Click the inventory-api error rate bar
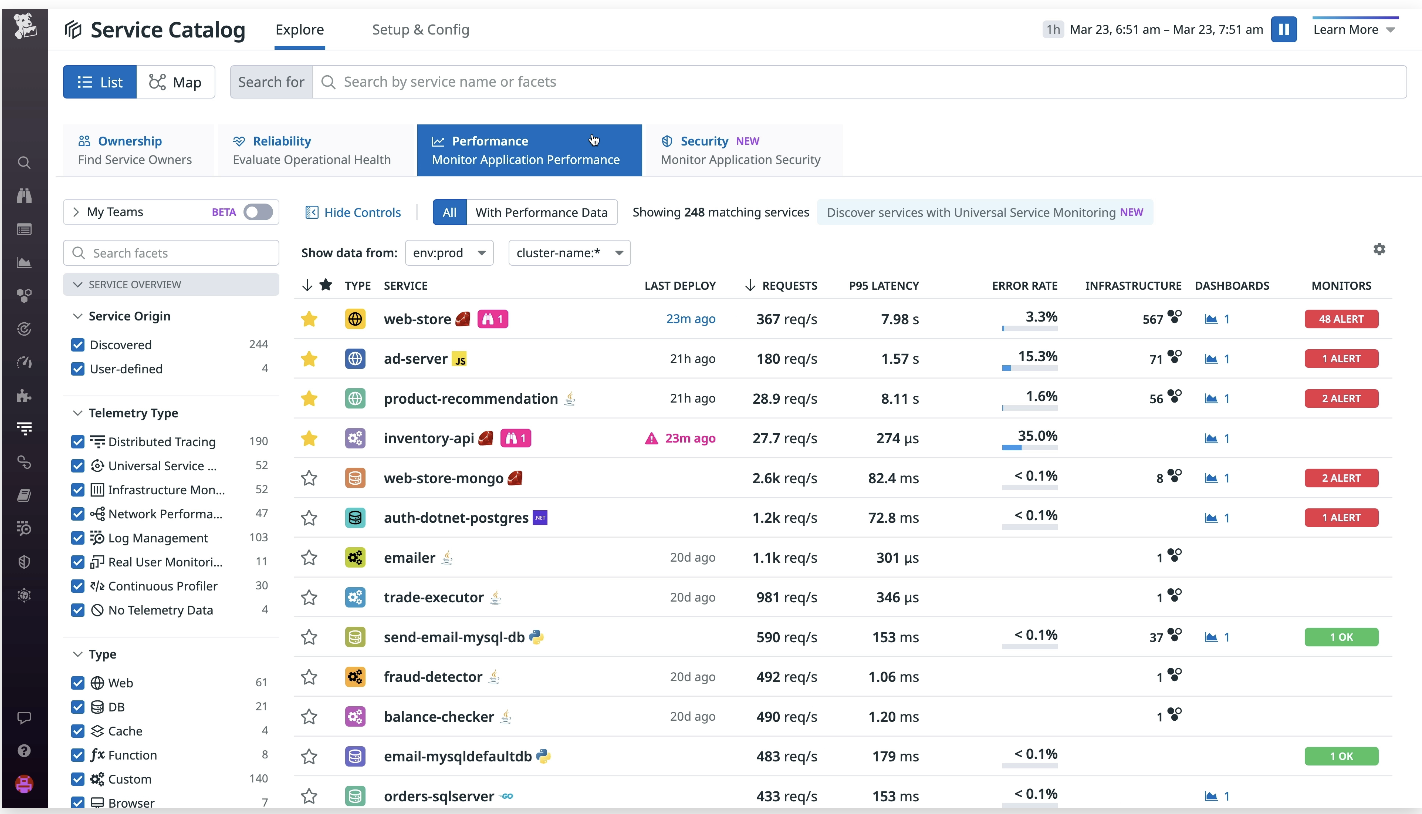This screenshot has height=814, width=1422. (x=1029, y=448)
